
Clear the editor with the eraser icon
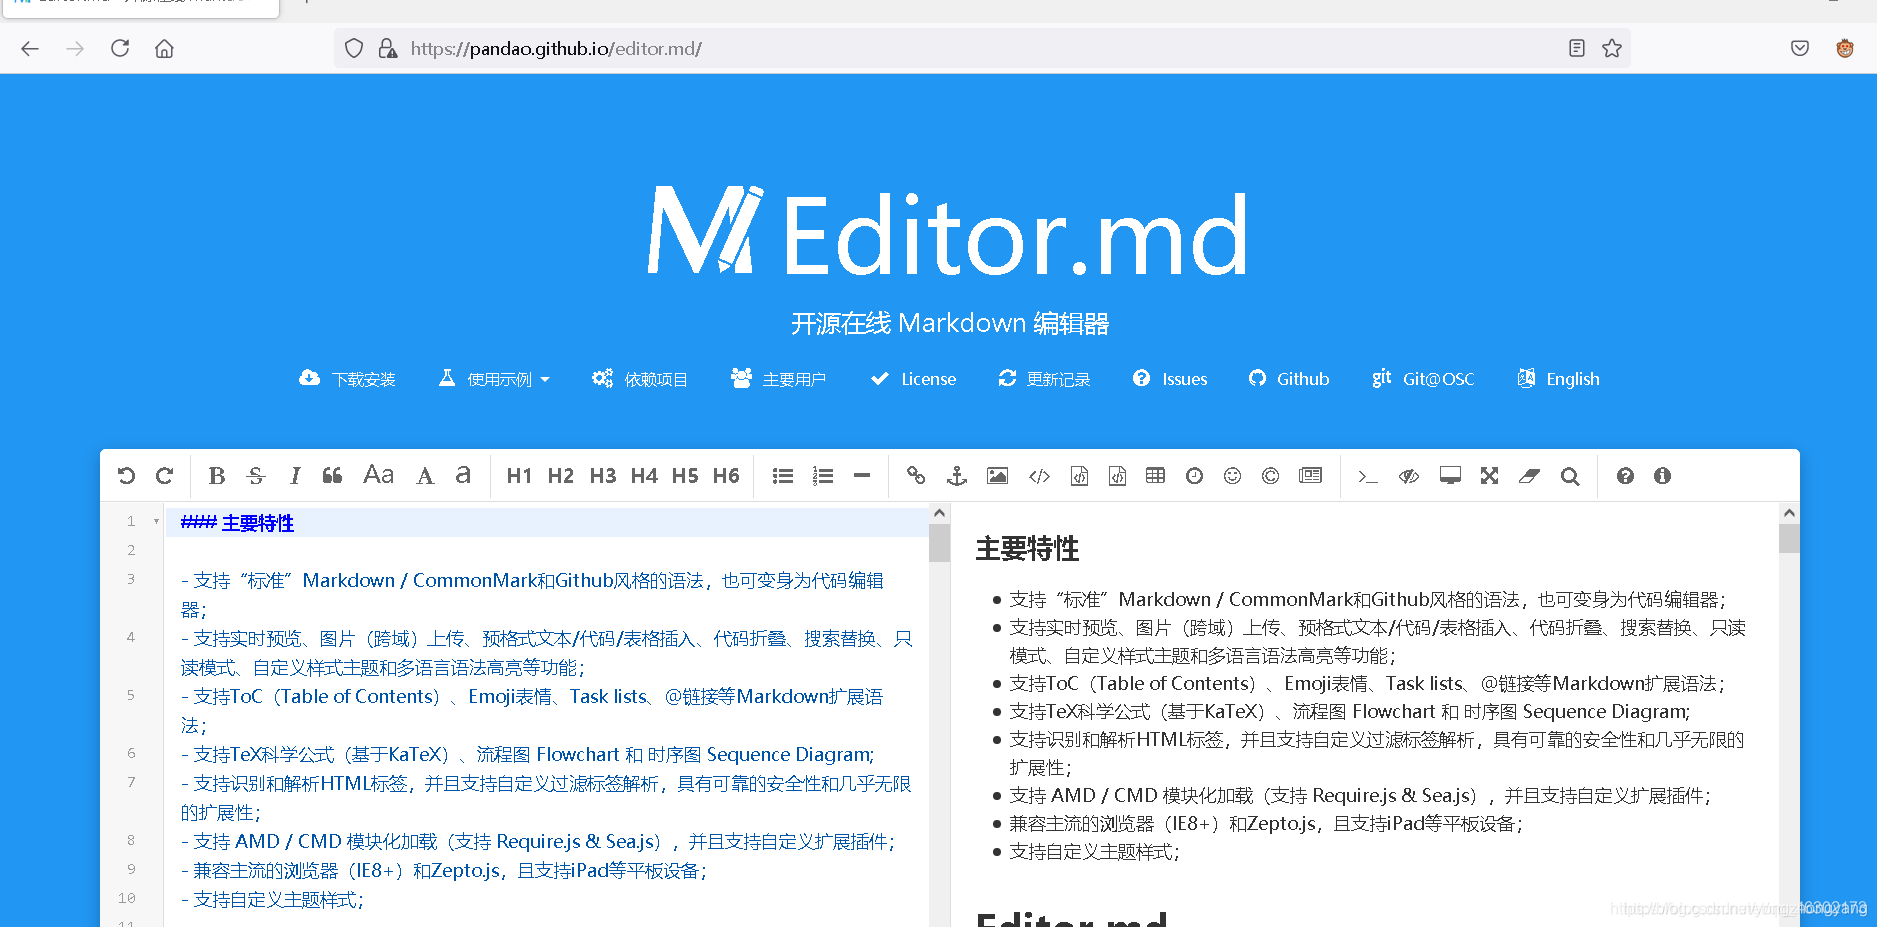coord(1529,476)
